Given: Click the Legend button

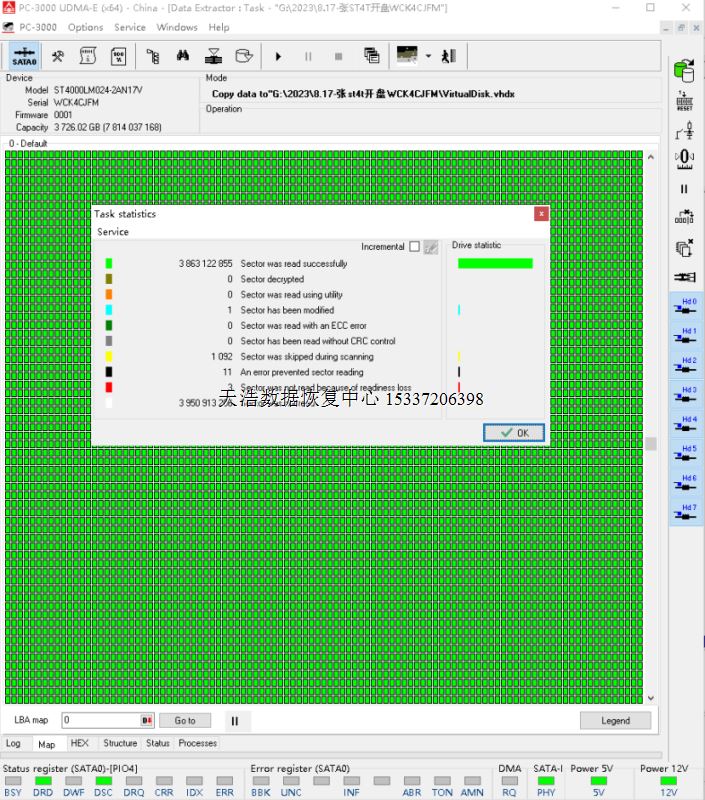Looking at the screenshot, I should [615, 720].
